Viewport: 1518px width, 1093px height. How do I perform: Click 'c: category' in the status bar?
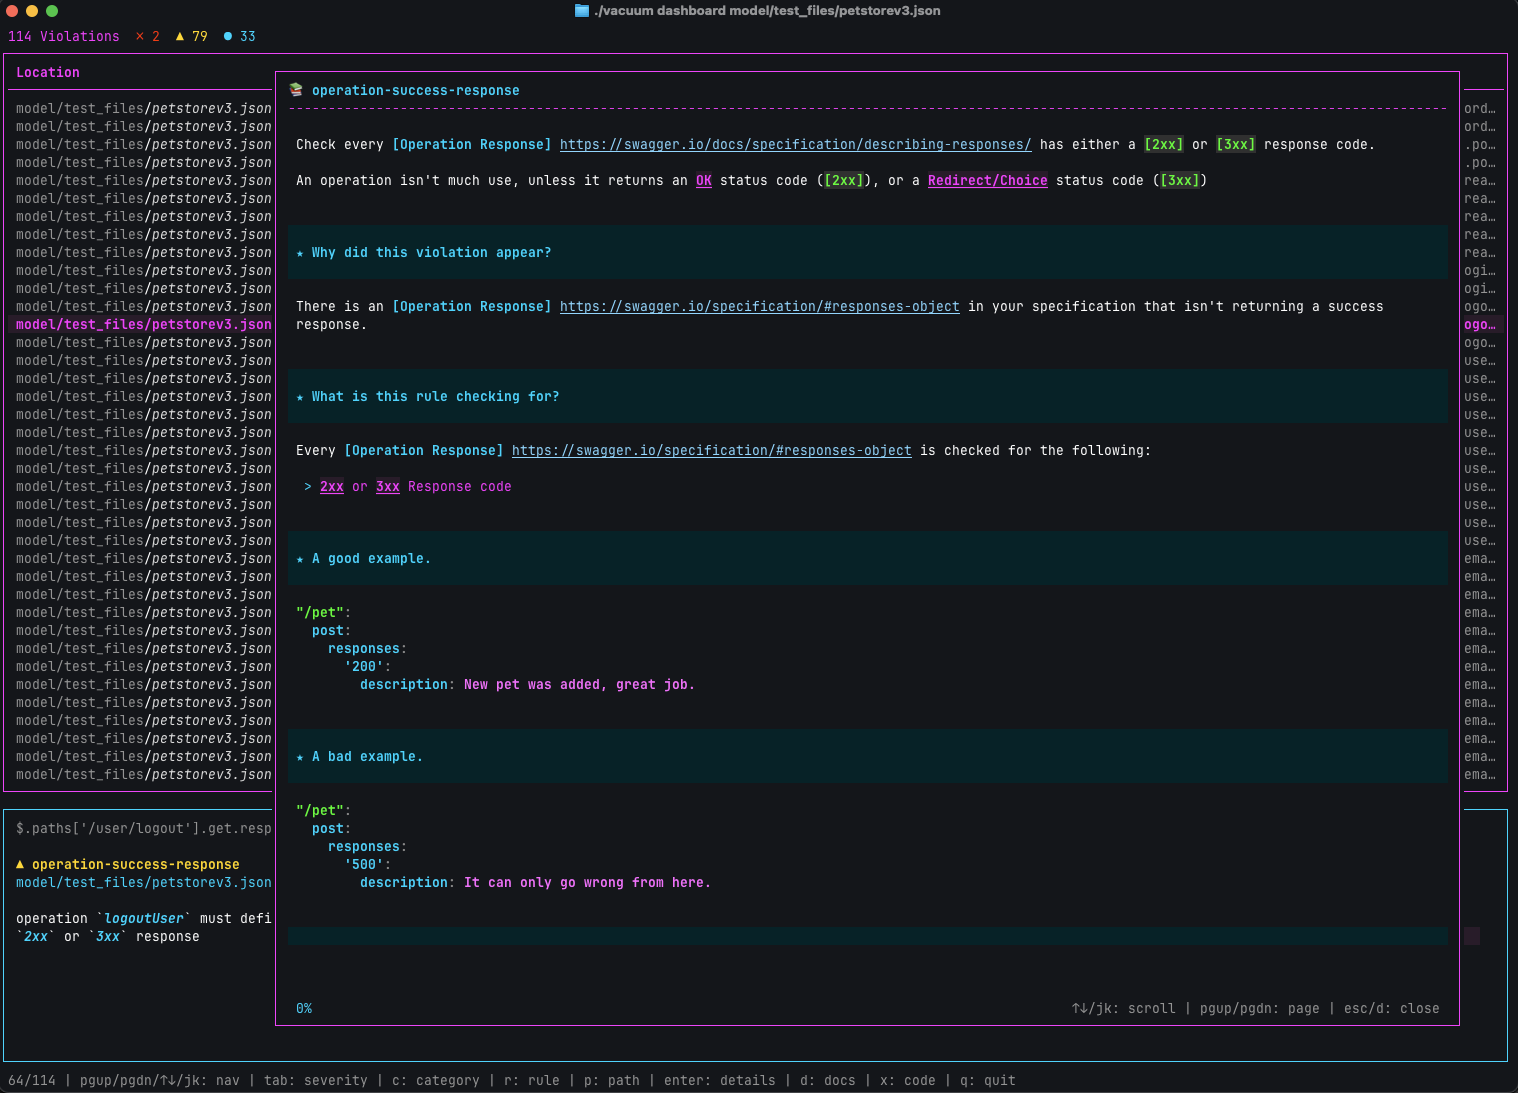click(x=436, y=1080)
